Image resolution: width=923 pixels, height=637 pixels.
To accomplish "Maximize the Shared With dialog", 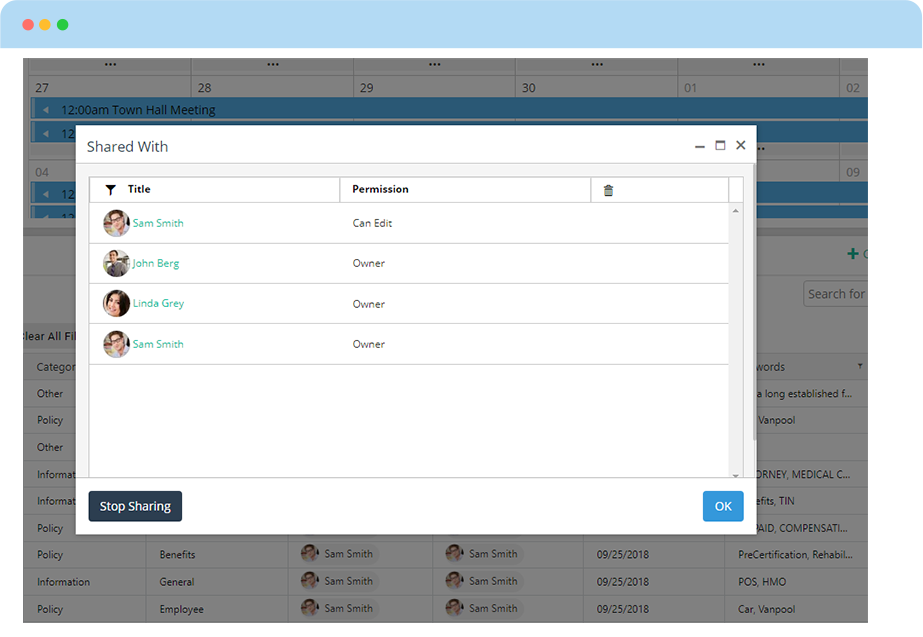I will 720,146.
